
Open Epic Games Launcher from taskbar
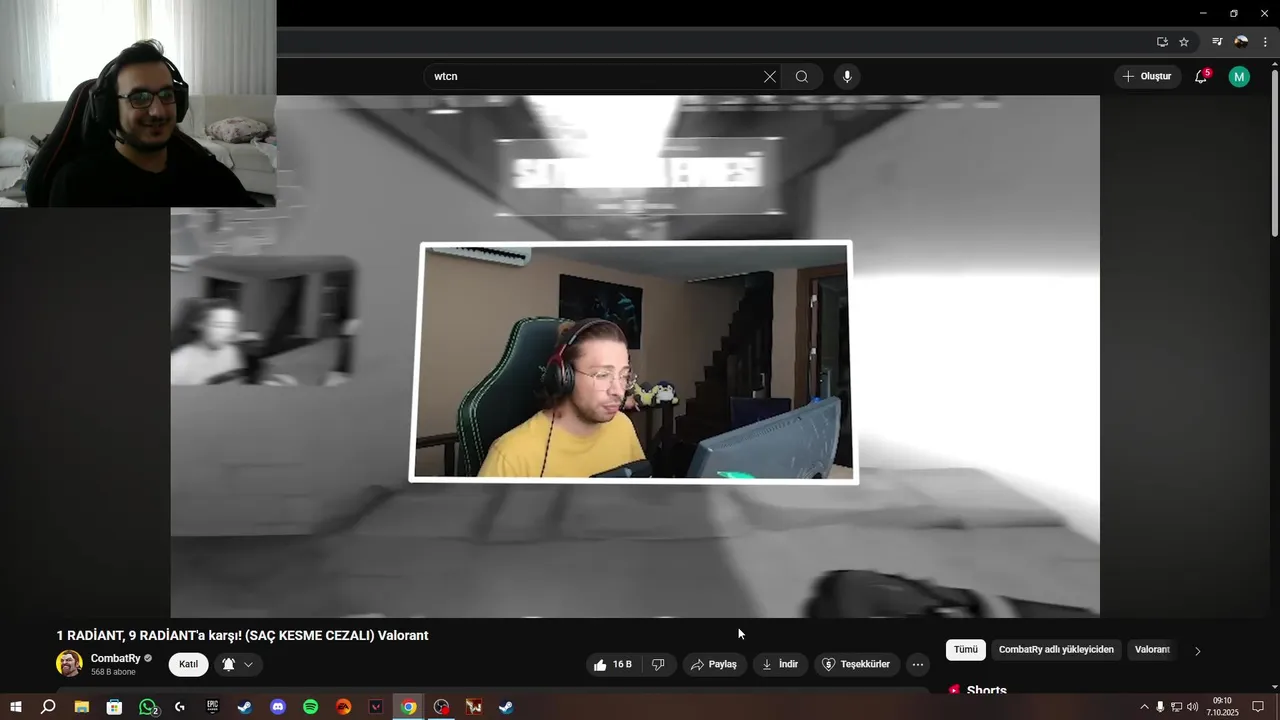212,707
